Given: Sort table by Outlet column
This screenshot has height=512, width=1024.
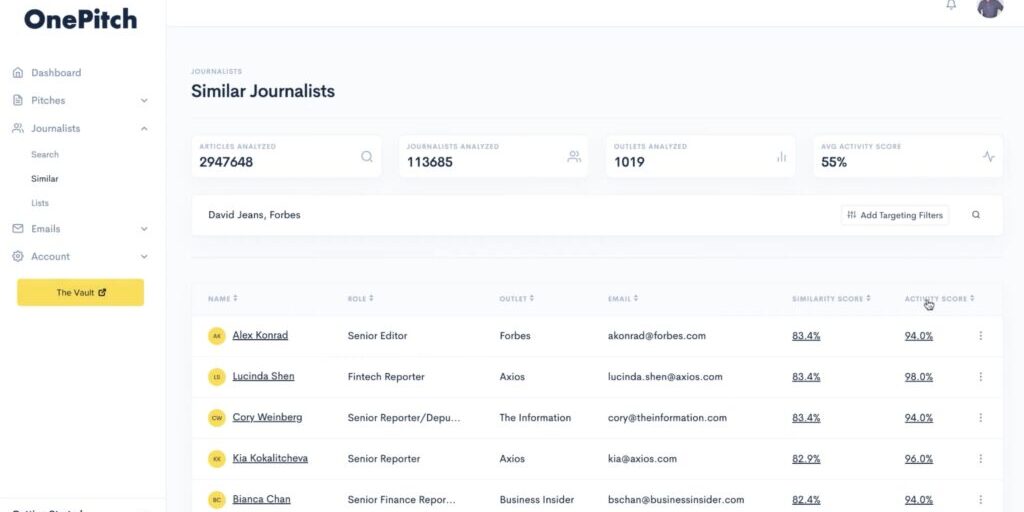Looking at the screenshot, I should click(517, 298).
